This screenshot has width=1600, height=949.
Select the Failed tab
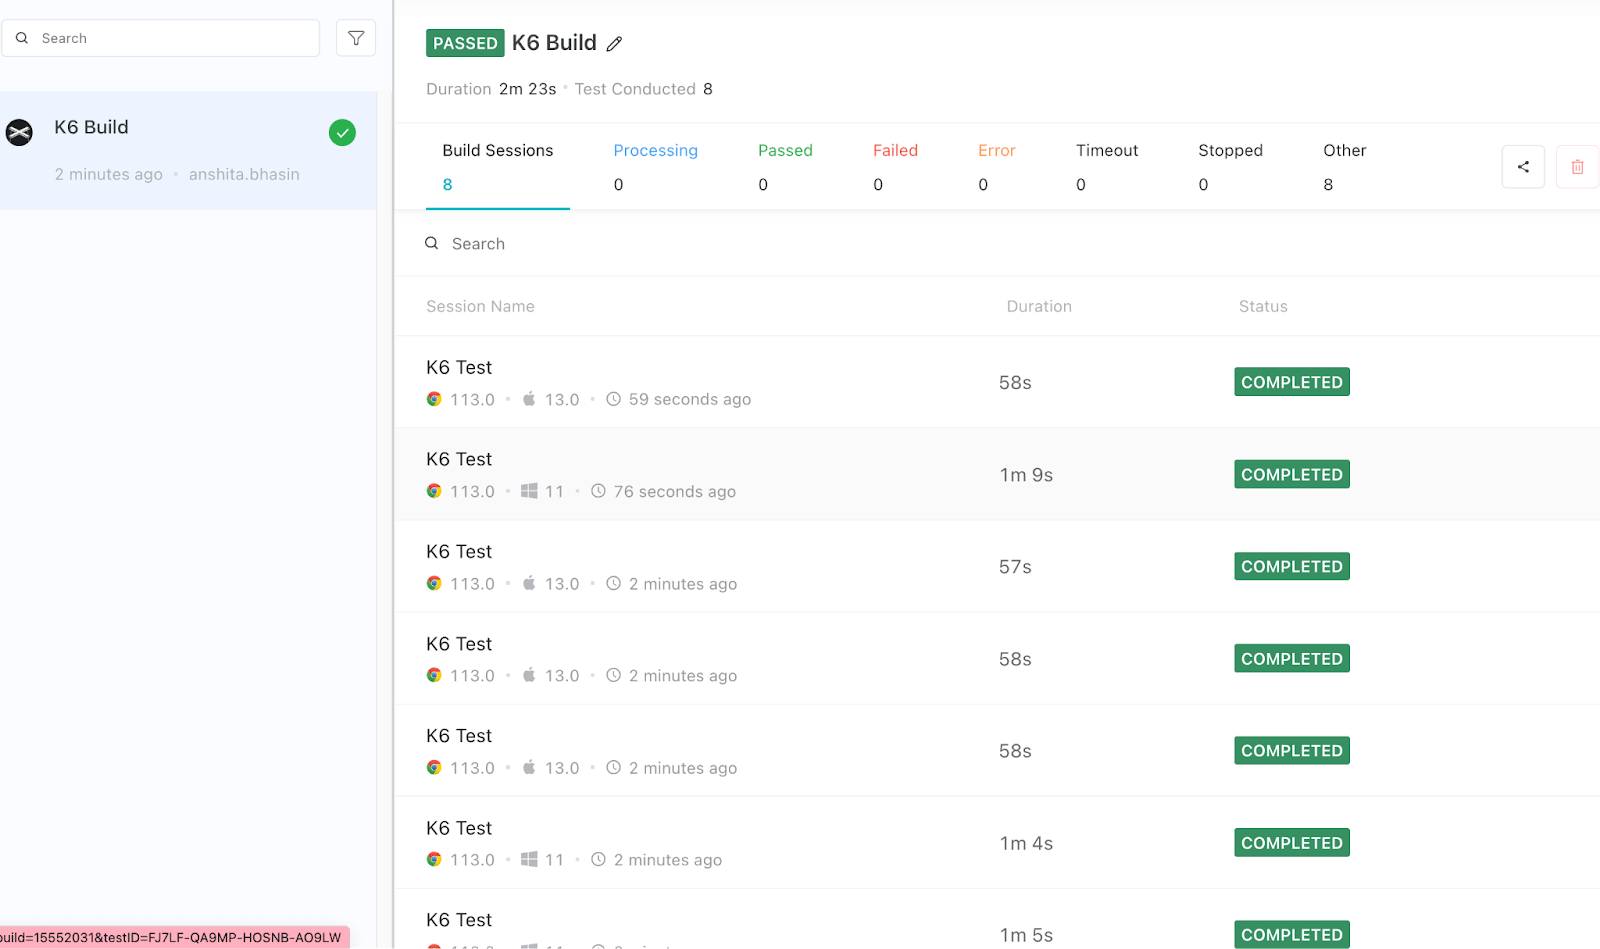(895, 167)
